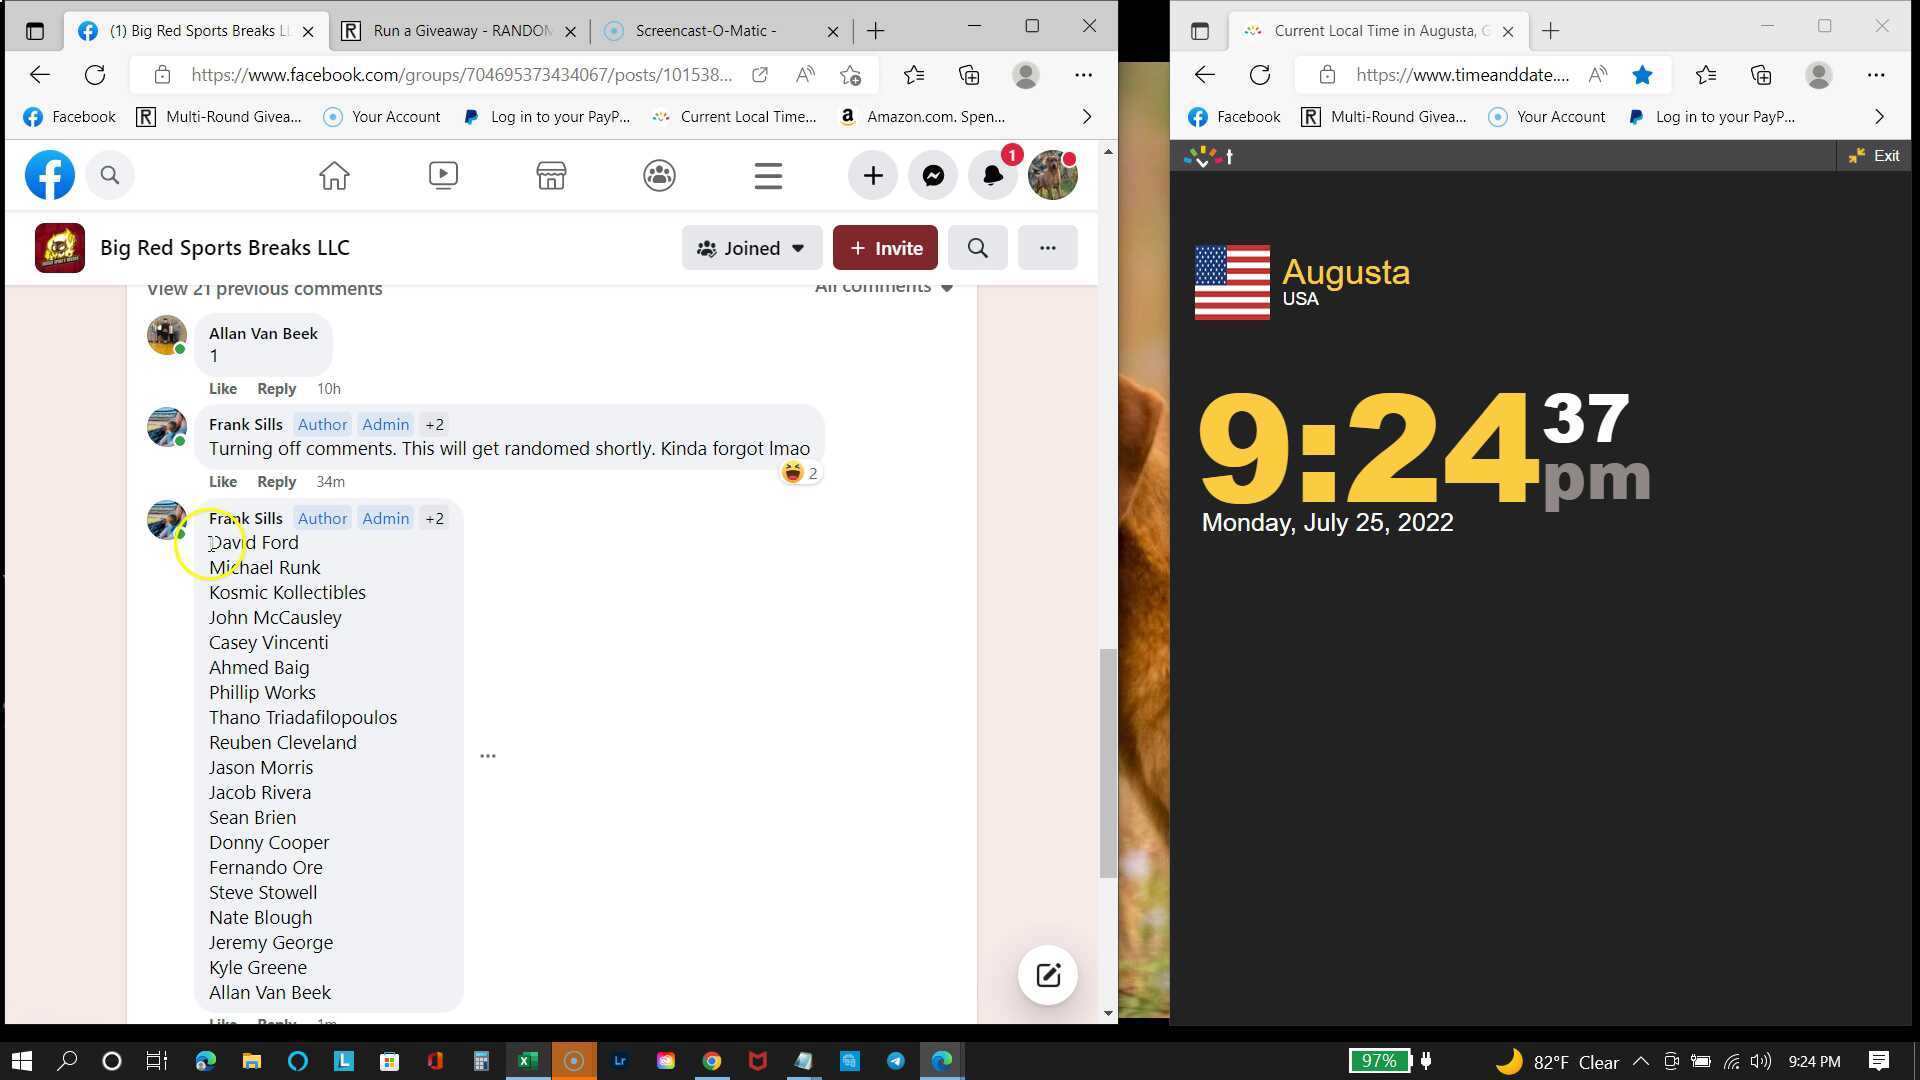Open Facebook Messenger icon
Viewport: 1920px width, 1080px height.
pos(932,176)
